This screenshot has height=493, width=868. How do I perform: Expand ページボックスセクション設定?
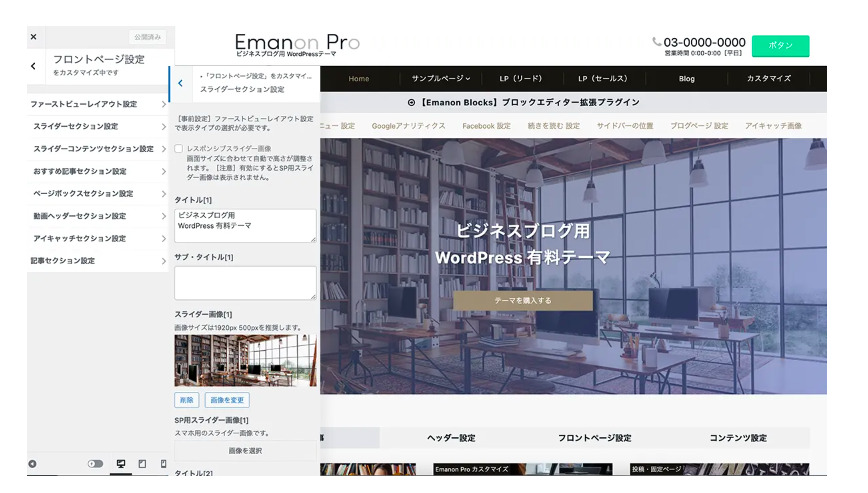pos(98,194)
